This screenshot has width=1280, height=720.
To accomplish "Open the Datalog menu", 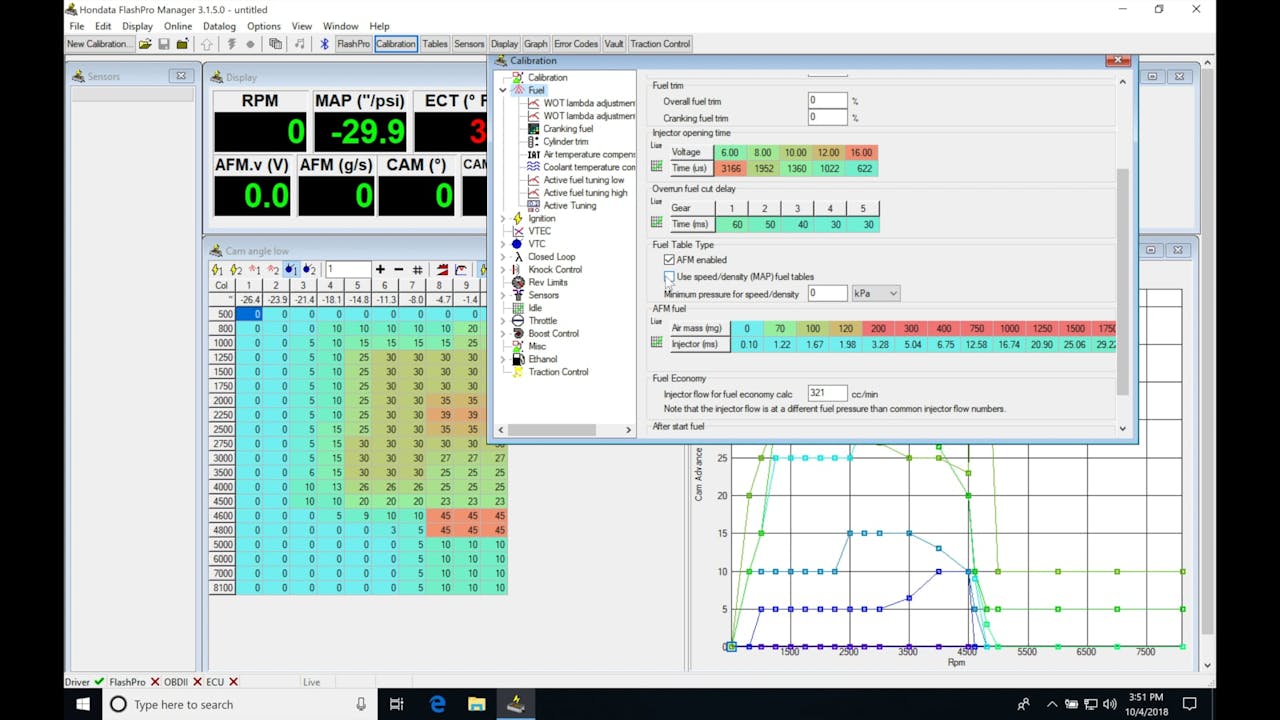I will 218,25.
